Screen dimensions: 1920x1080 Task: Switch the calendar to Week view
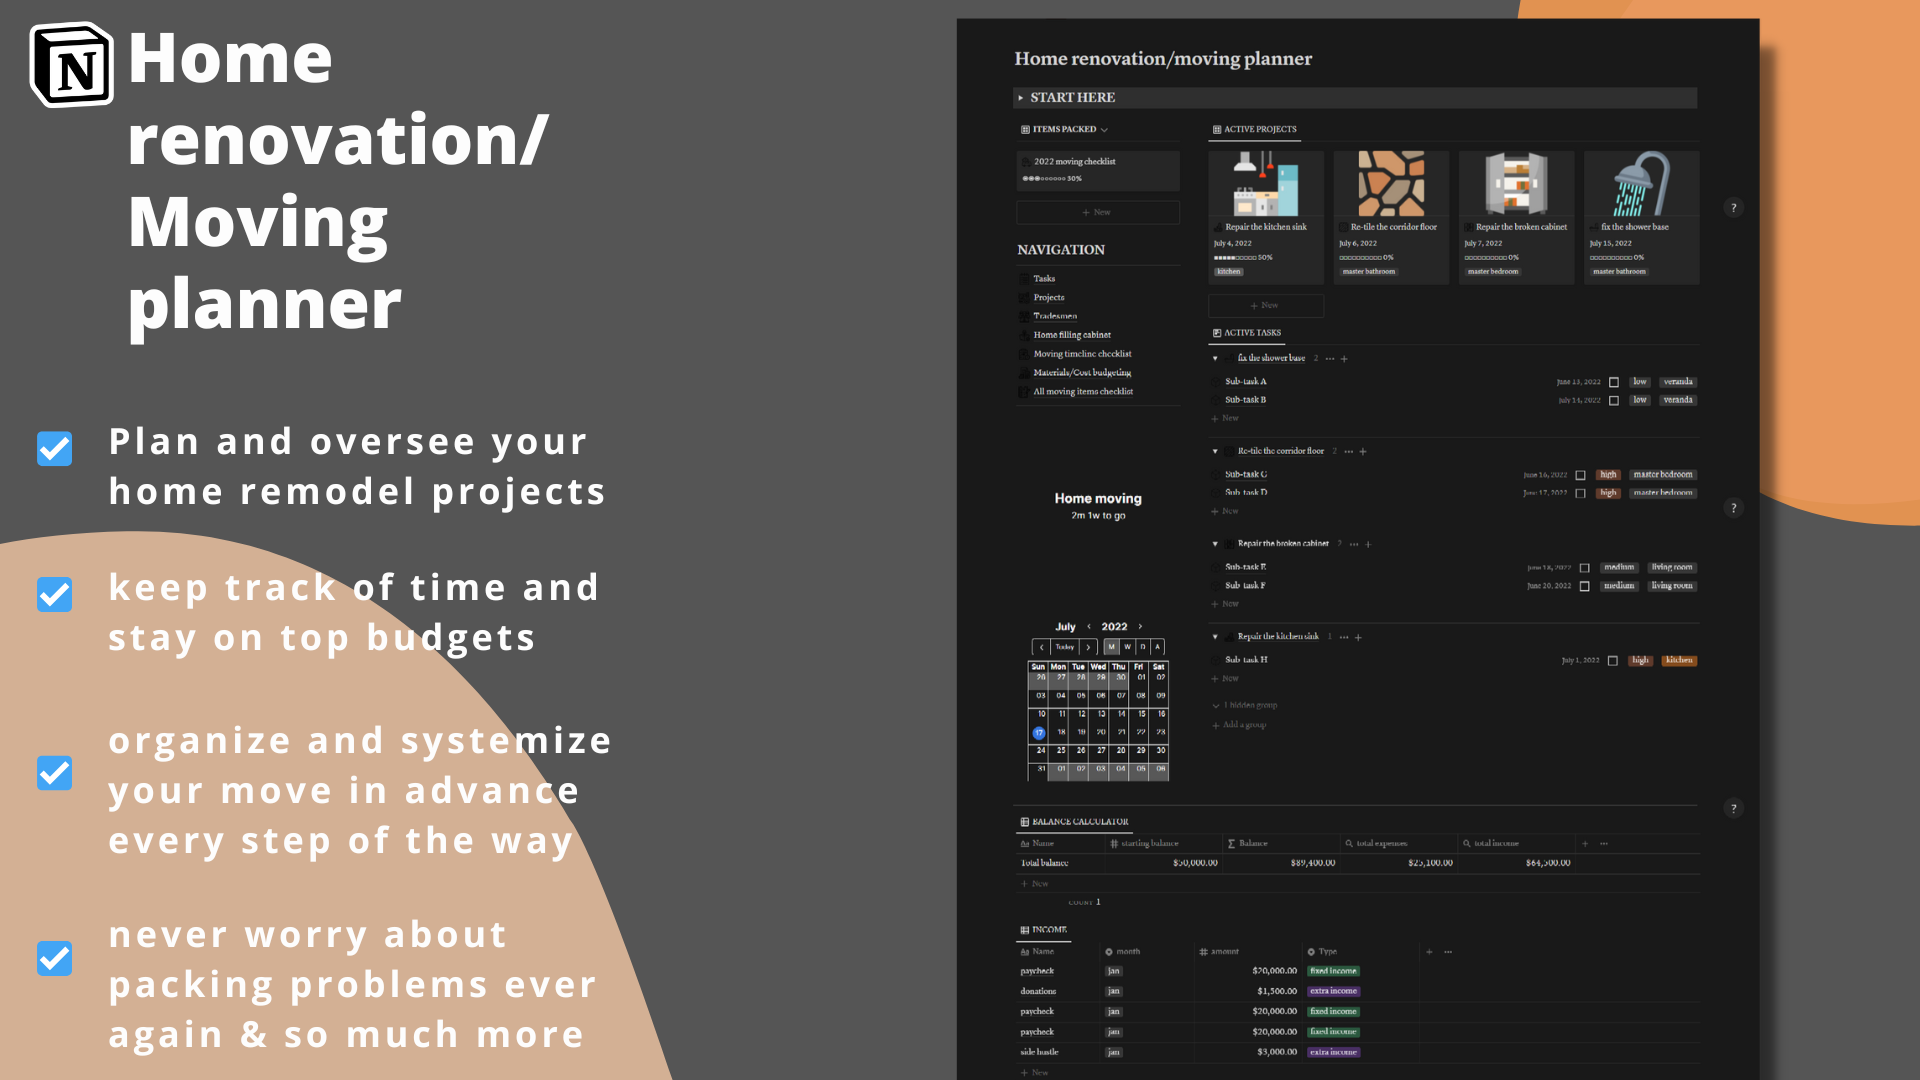coord(1127,647)
